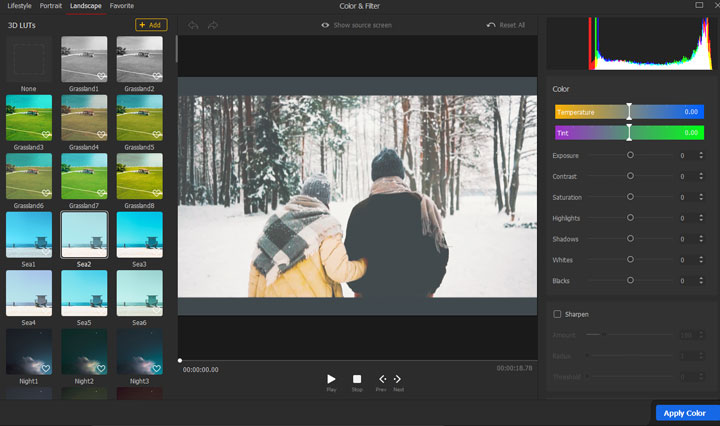
Task: Add a new 3D LUT
Action: click(x=151, y=24)
